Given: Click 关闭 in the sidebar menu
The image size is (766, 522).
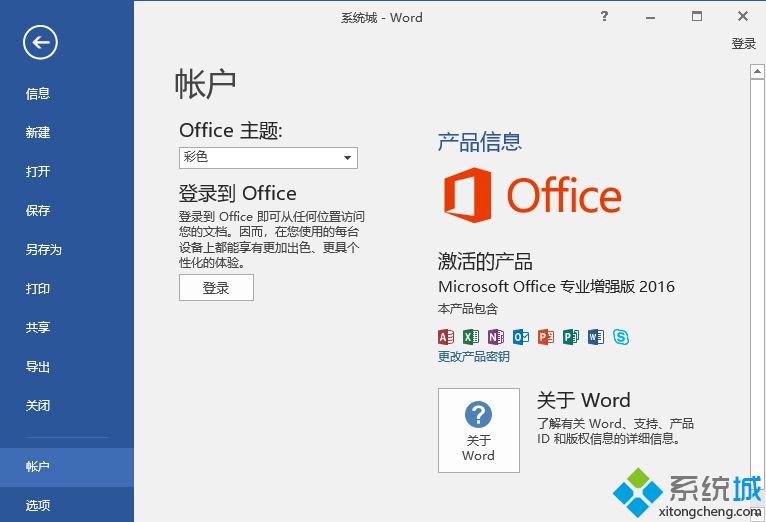Looking at the screenshot, I should click(67, 405).
